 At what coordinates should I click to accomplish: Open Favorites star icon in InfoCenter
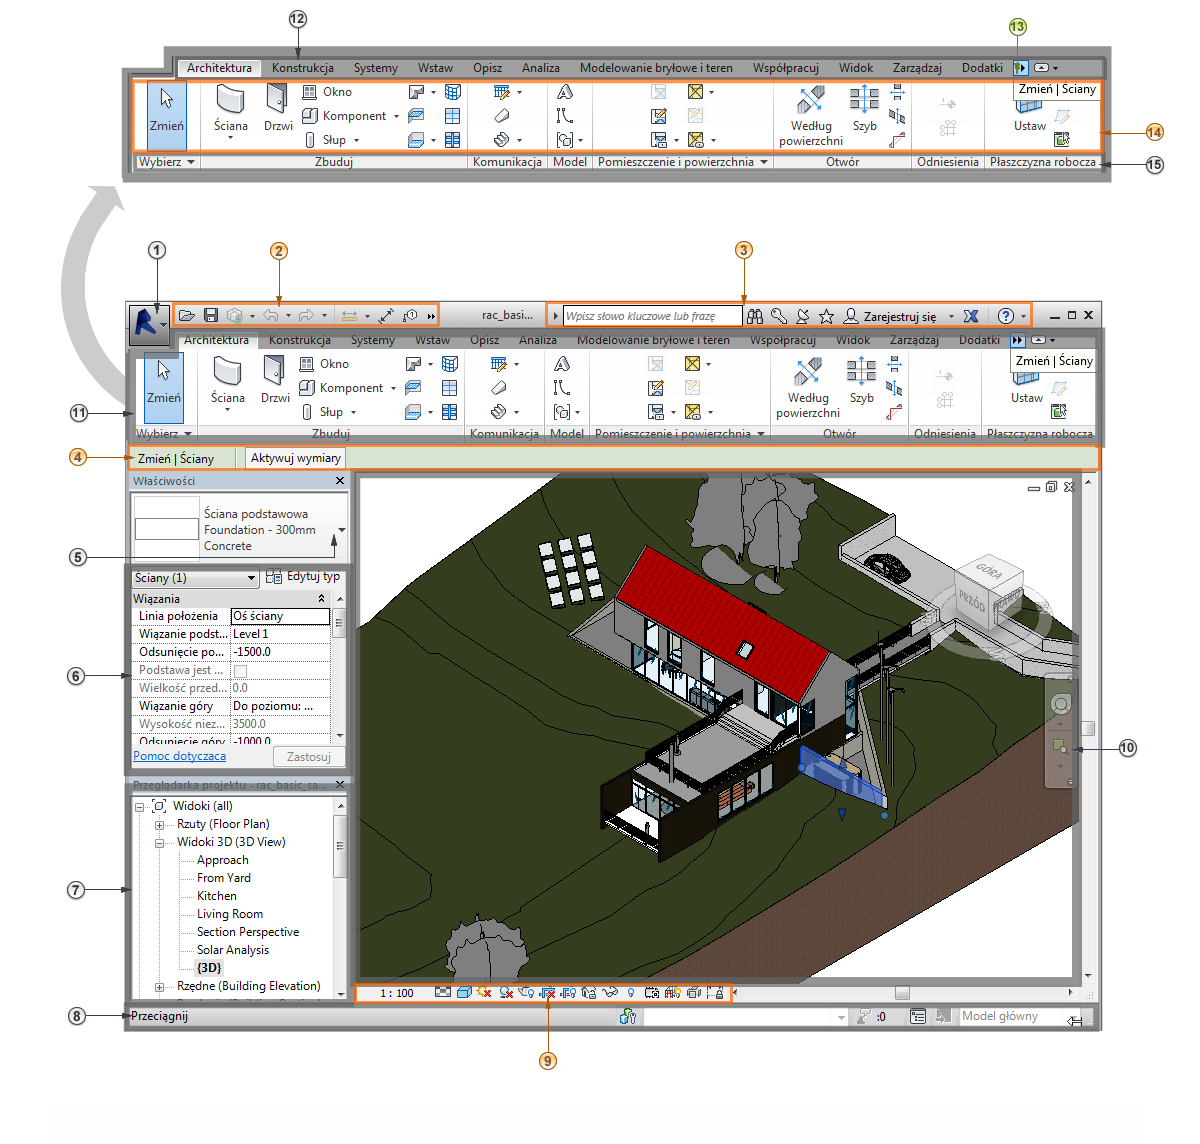click(x=826, y=316)
